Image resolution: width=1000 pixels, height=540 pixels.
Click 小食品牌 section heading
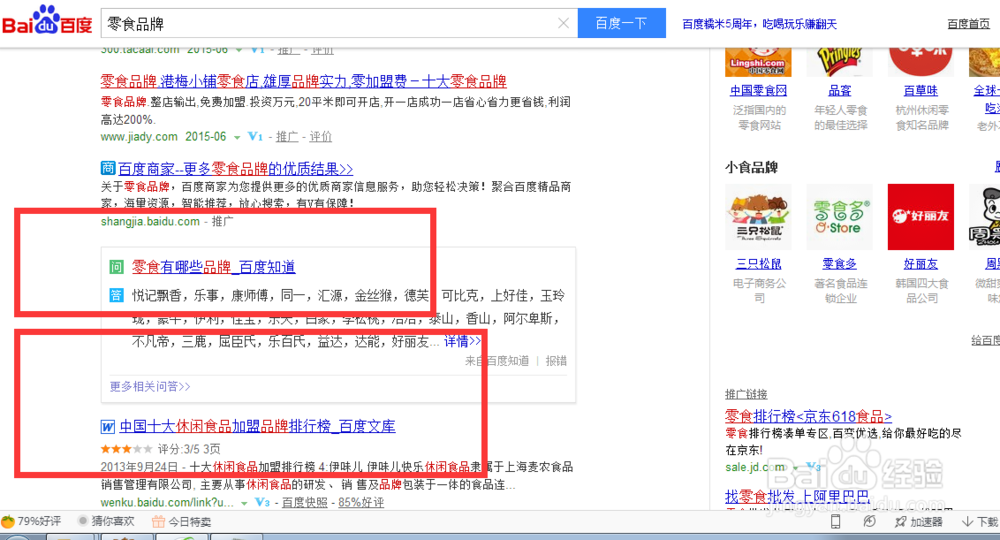(751, 168)
